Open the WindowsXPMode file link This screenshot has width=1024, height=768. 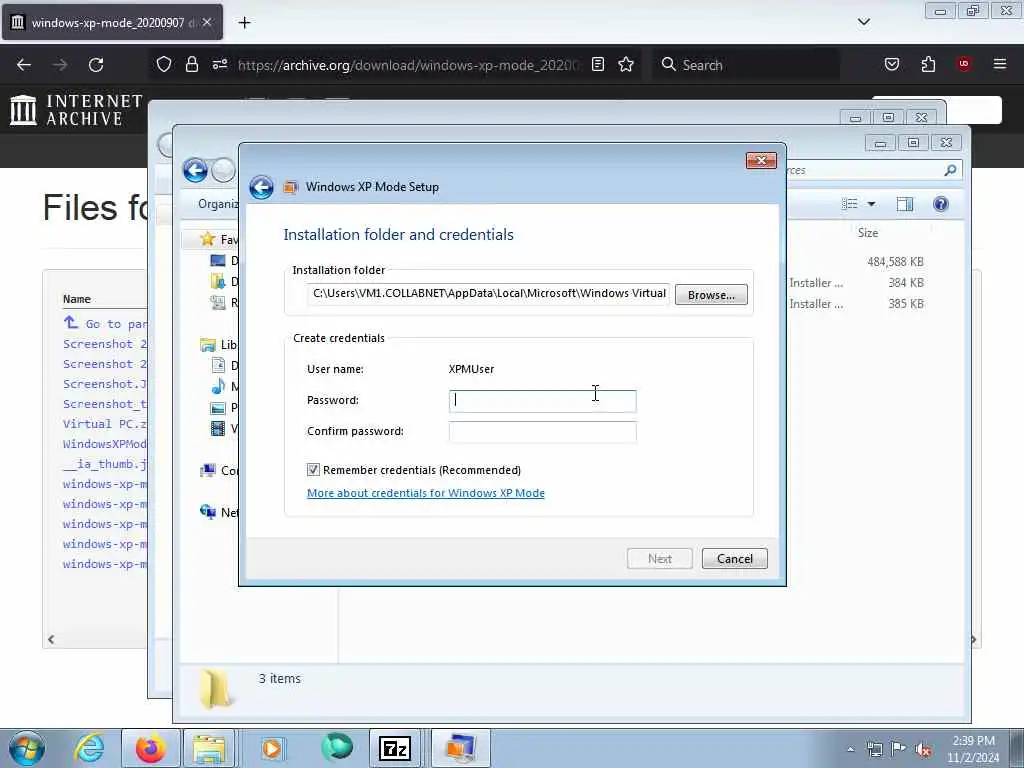point(105,444)
